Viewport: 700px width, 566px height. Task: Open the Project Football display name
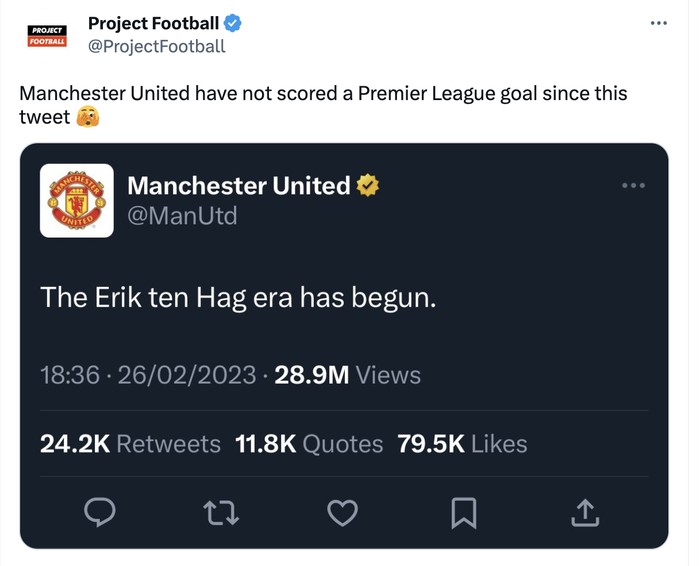[153, 24]
